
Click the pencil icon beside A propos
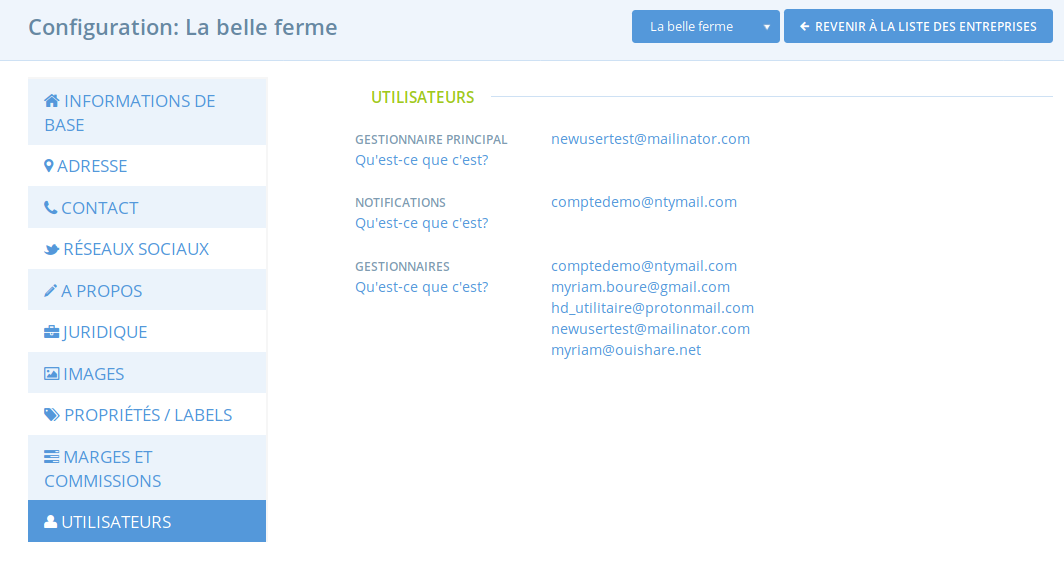pyautogui.click(x=50, y=290)
